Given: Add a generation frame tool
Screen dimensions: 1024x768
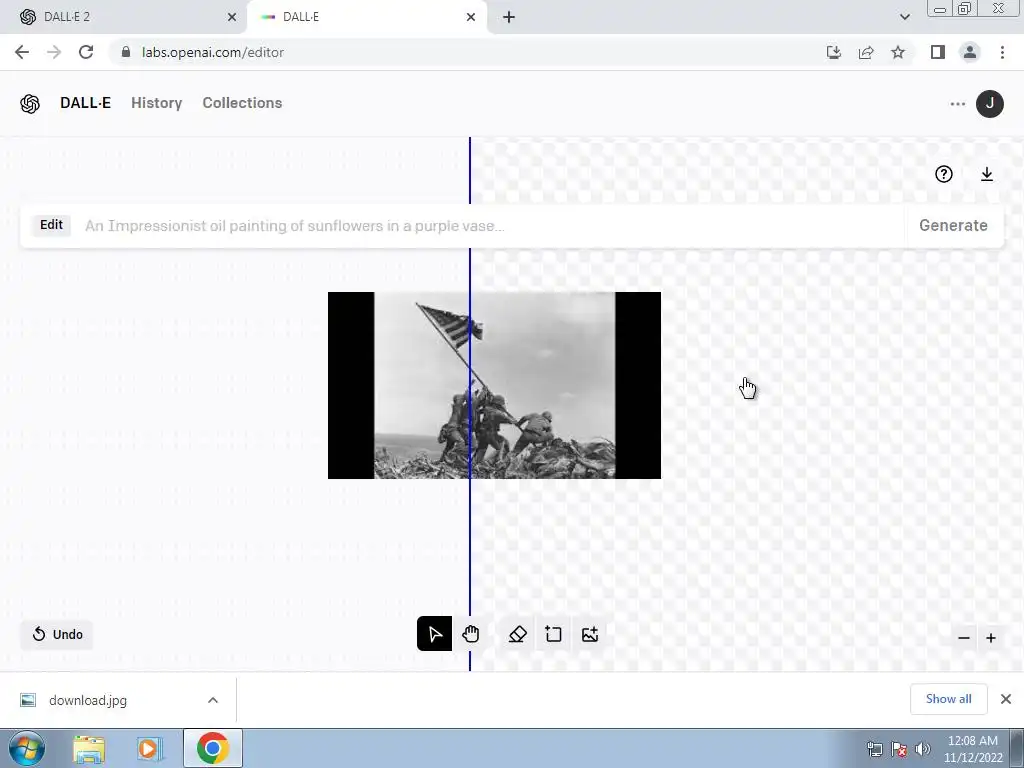Looking at the screenshot, I should click(x=553, y=634).
